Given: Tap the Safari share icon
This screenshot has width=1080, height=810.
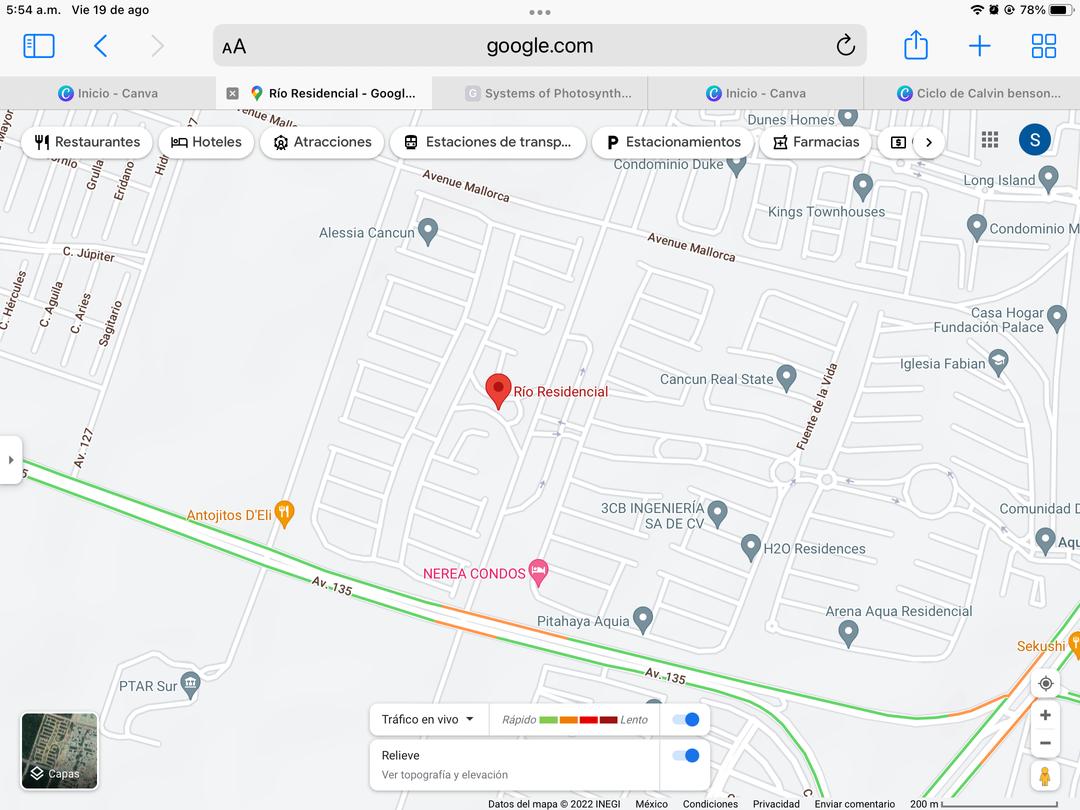Looking at the screenshot, I should 915,45.
